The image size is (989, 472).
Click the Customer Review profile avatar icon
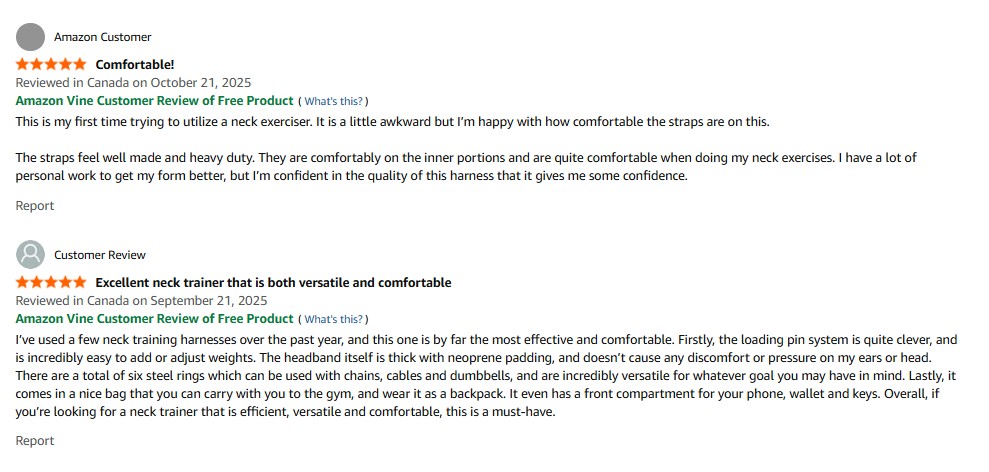click(x=31, y=255)
